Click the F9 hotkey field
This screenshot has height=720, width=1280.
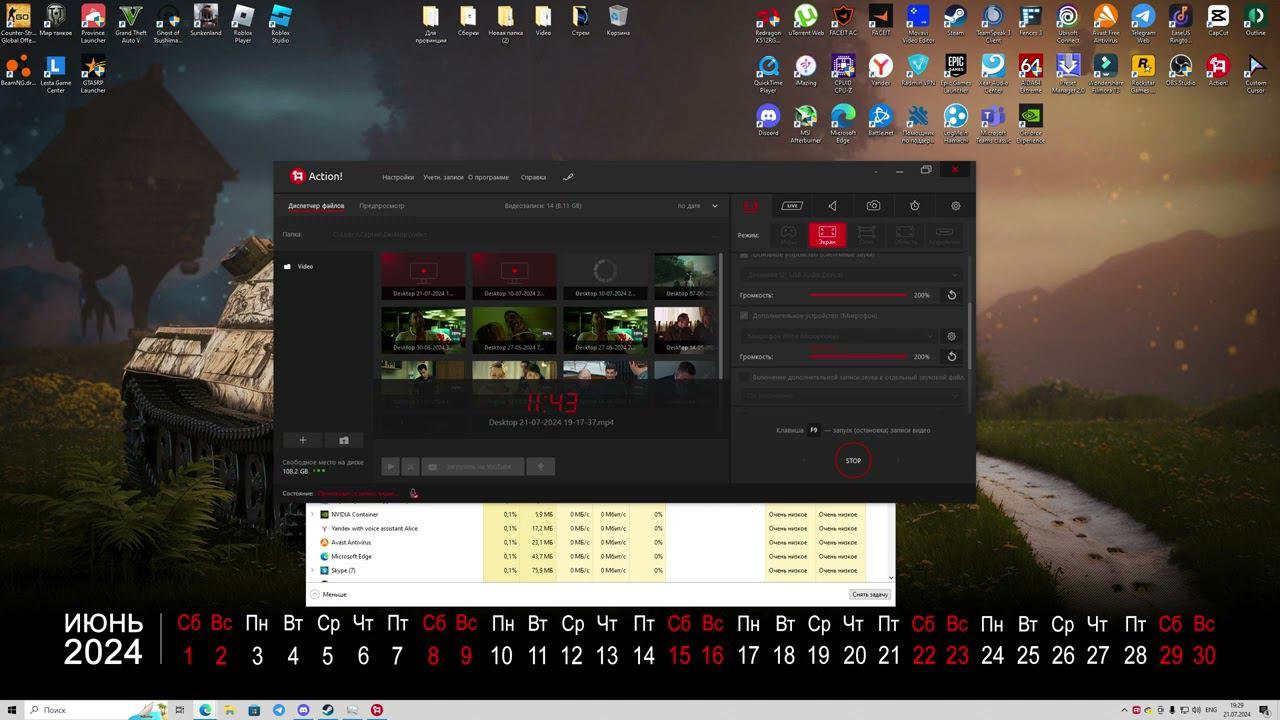(x=813, y=430)
